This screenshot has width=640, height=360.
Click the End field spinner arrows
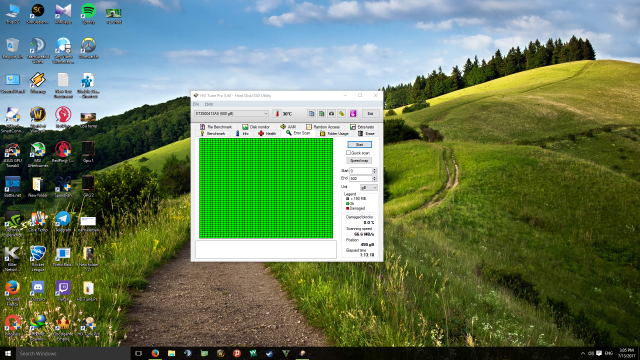pyautogui.click(x=375, y=178)
